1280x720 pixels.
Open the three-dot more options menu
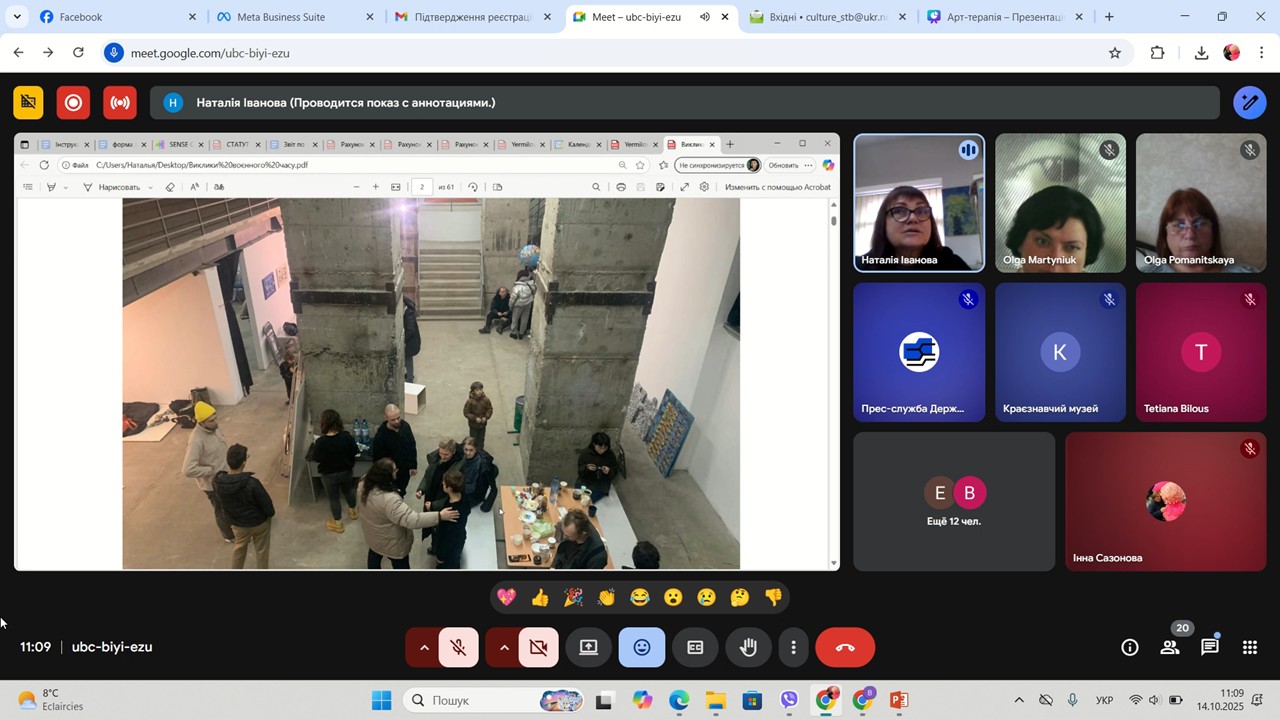(x=793, y=648)
